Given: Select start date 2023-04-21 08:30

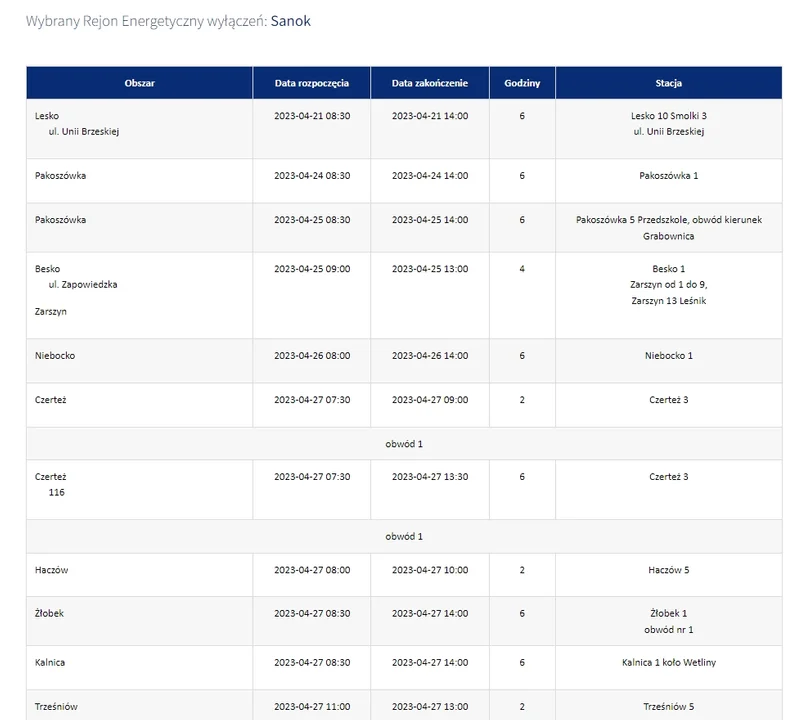Looking at the screenshot, I should [312, 116].
